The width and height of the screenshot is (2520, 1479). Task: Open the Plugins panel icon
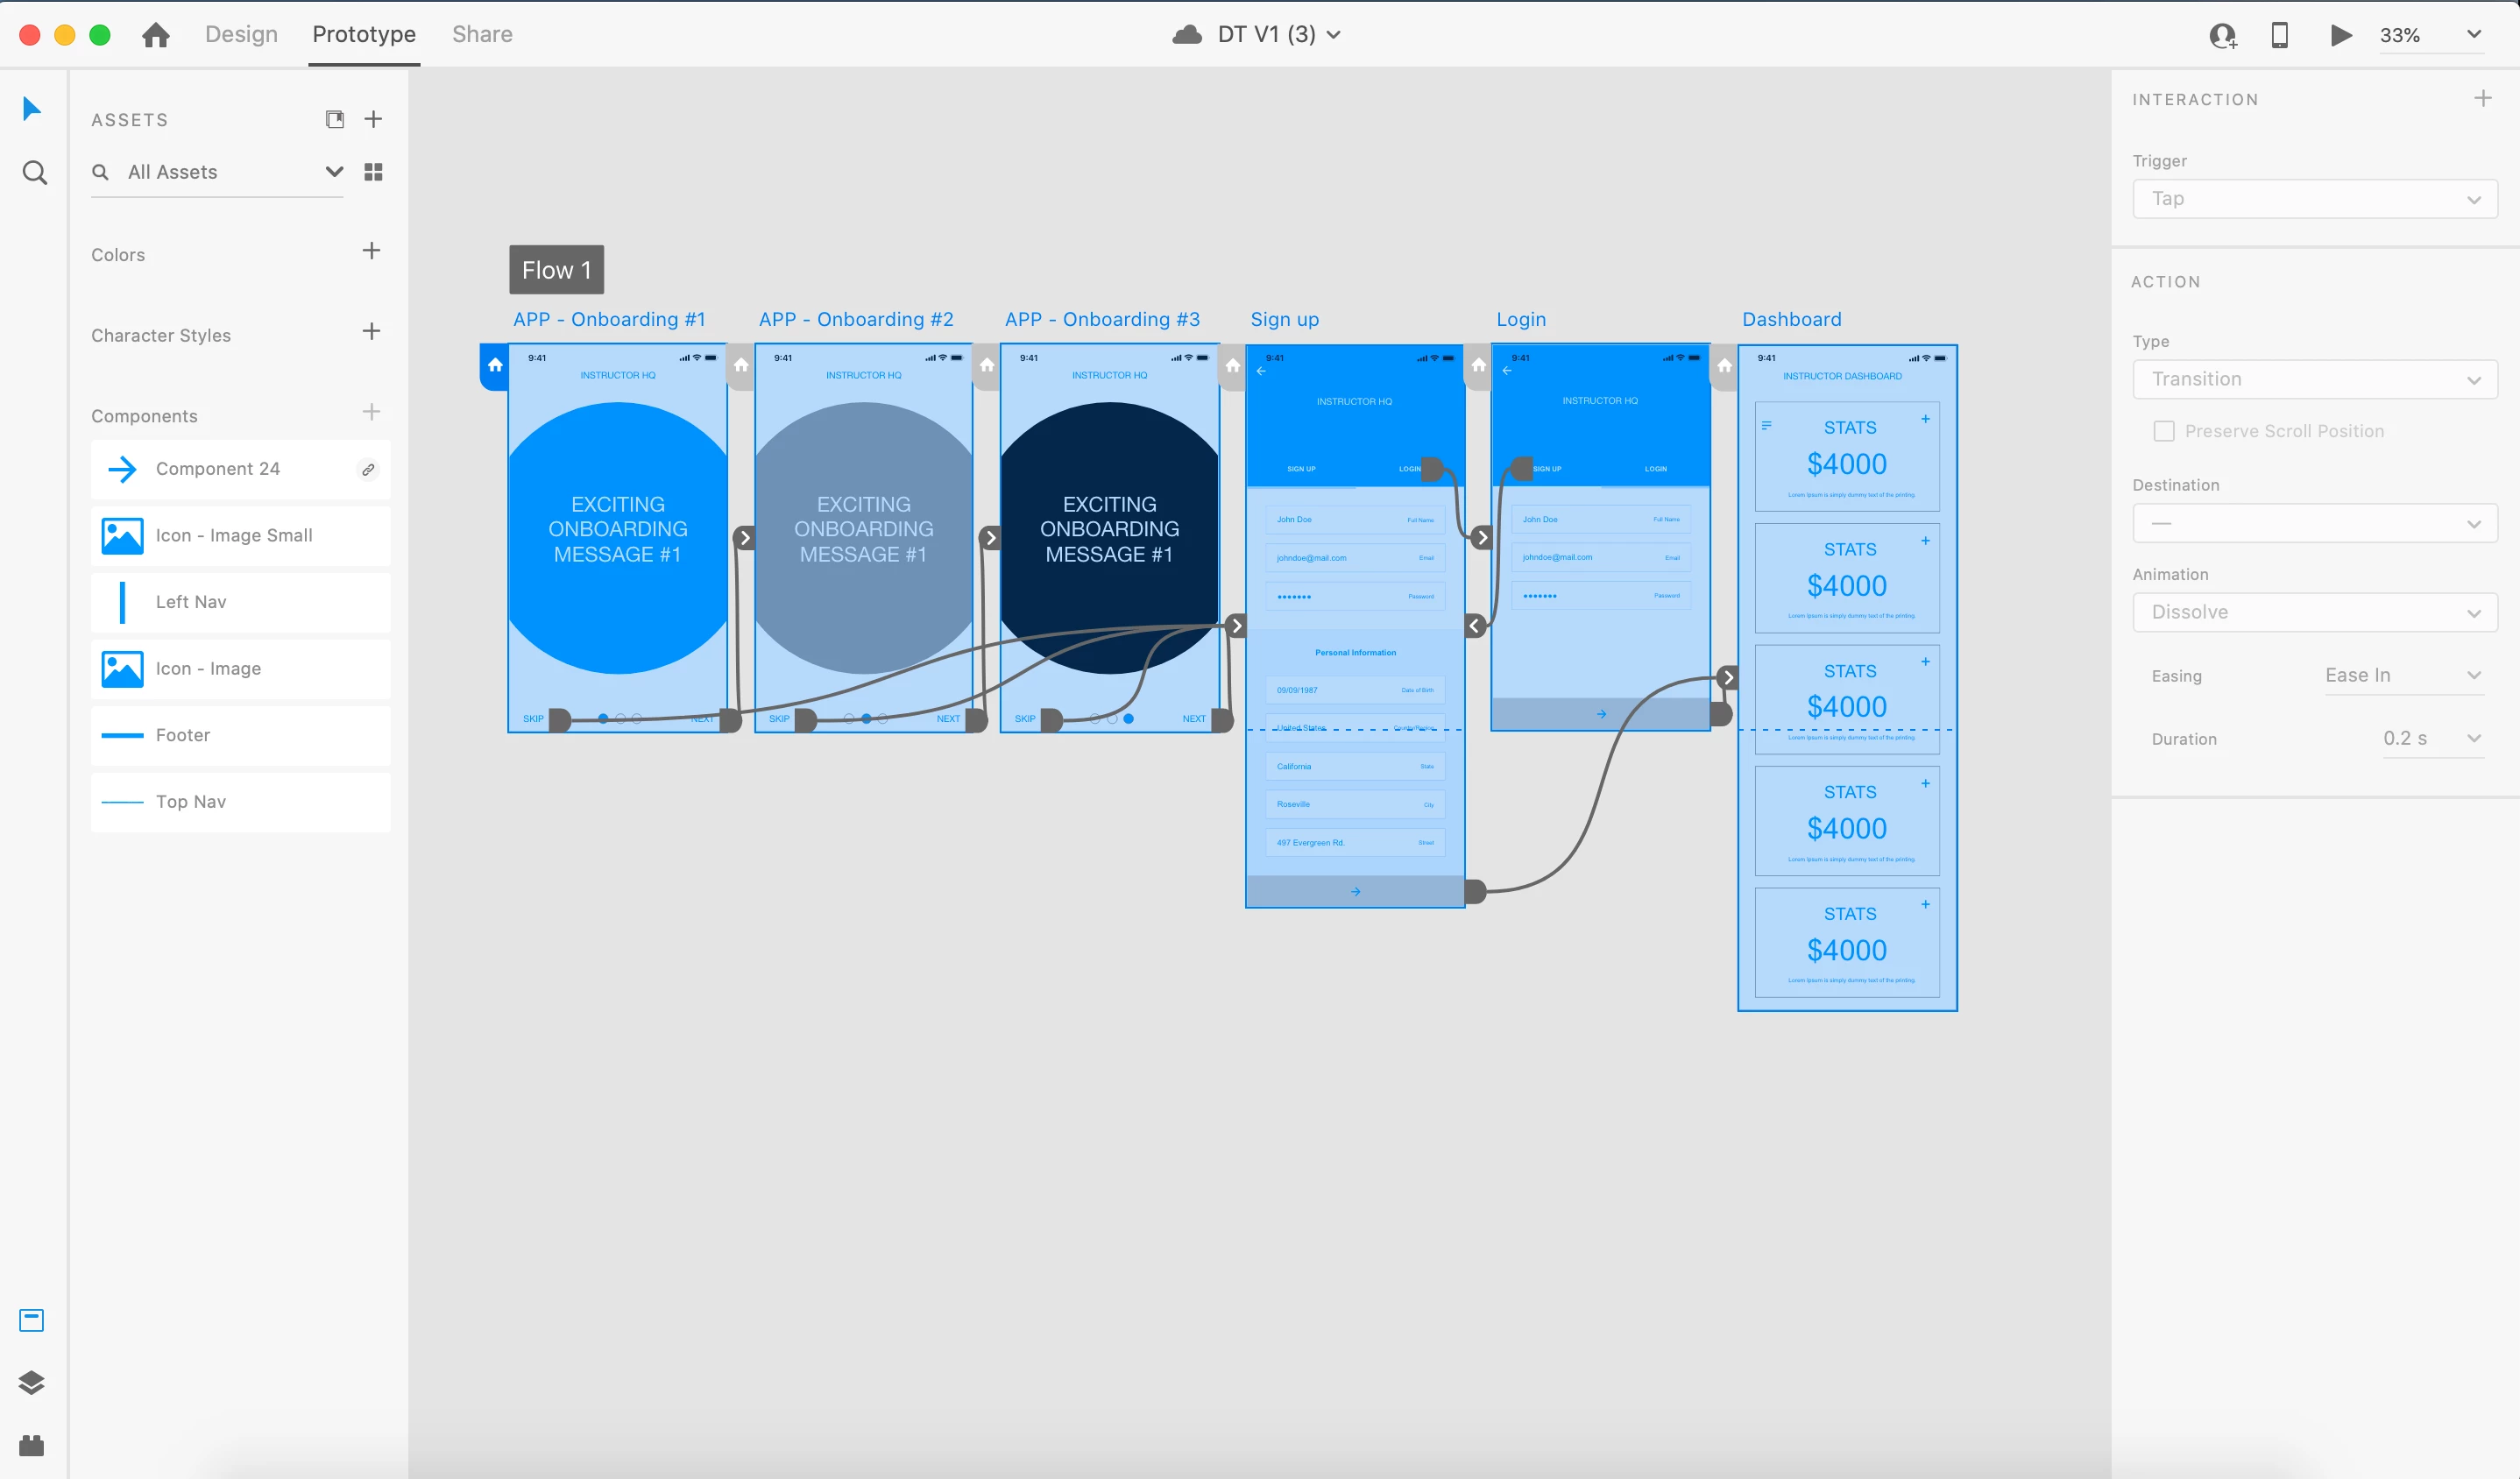(32, 1445)
